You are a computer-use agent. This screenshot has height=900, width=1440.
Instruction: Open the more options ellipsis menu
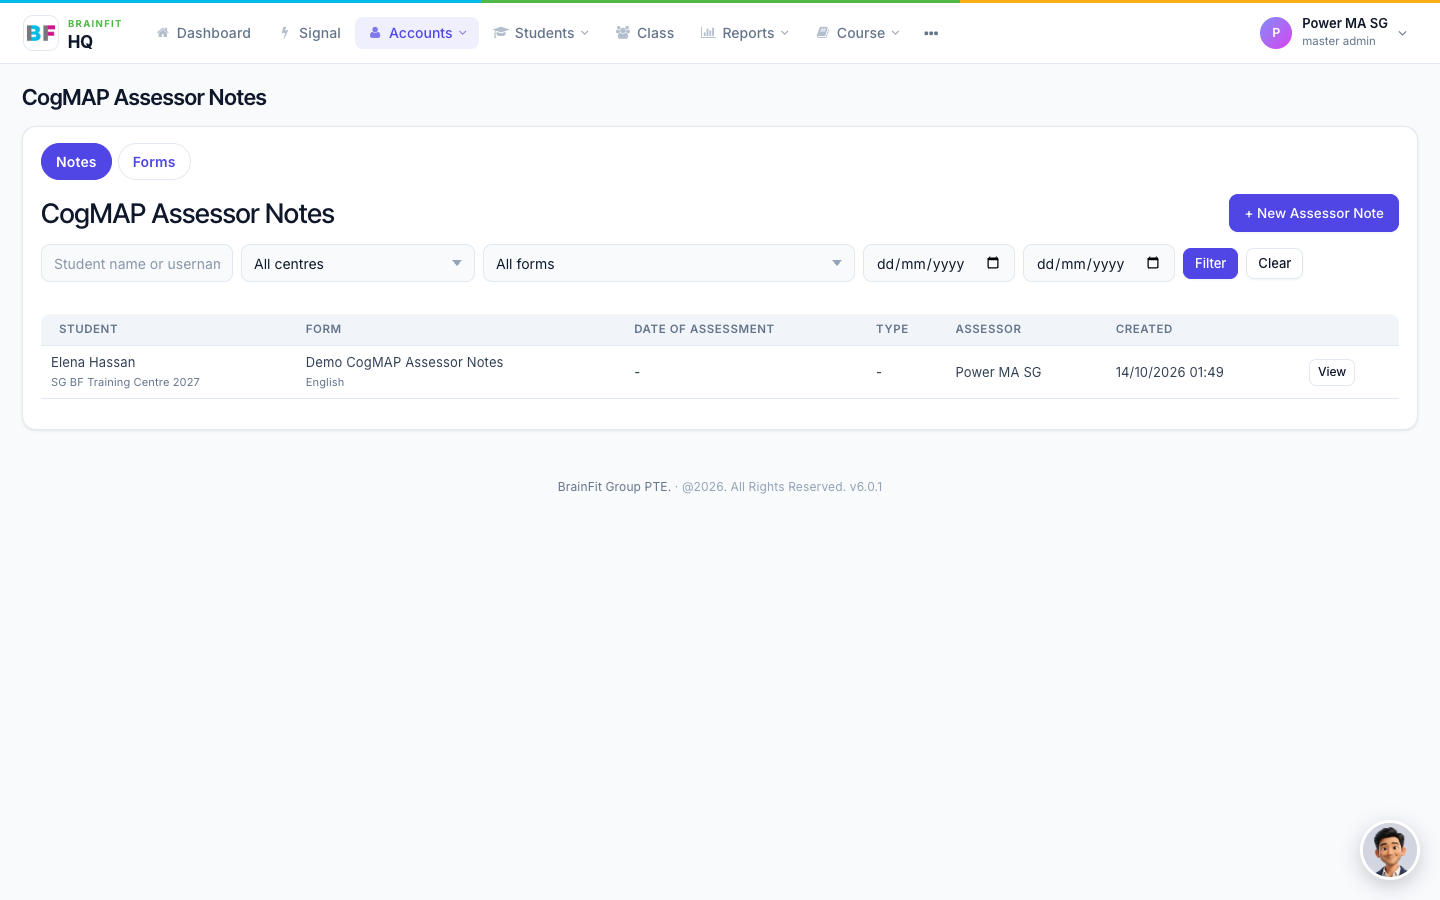[x=931, y=33]
